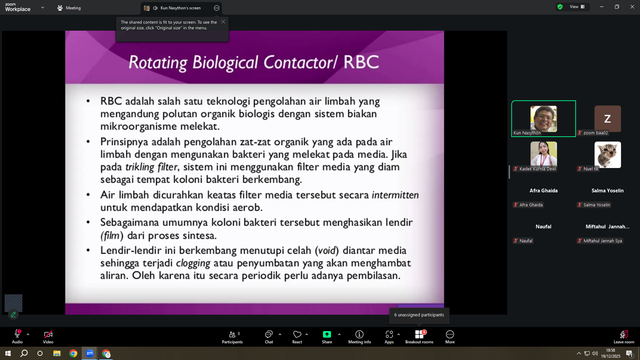Open the first Chrome icon in the taskbar
This screenshot has width=640, height=360.
point(73,353)
